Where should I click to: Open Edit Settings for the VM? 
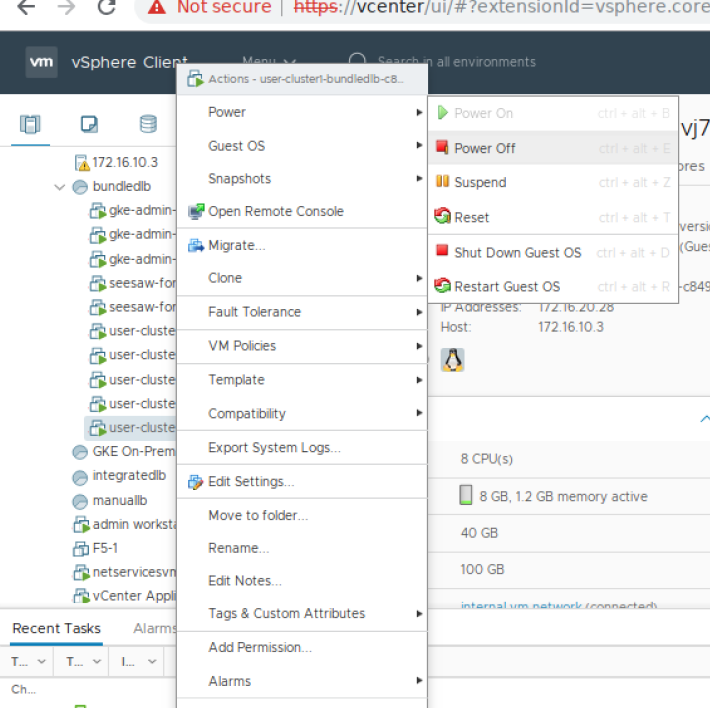[250, 481]
